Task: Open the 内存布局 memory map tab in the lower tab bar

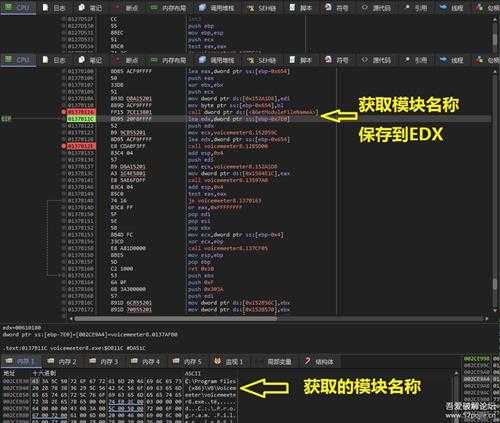Action: (169, 60)
